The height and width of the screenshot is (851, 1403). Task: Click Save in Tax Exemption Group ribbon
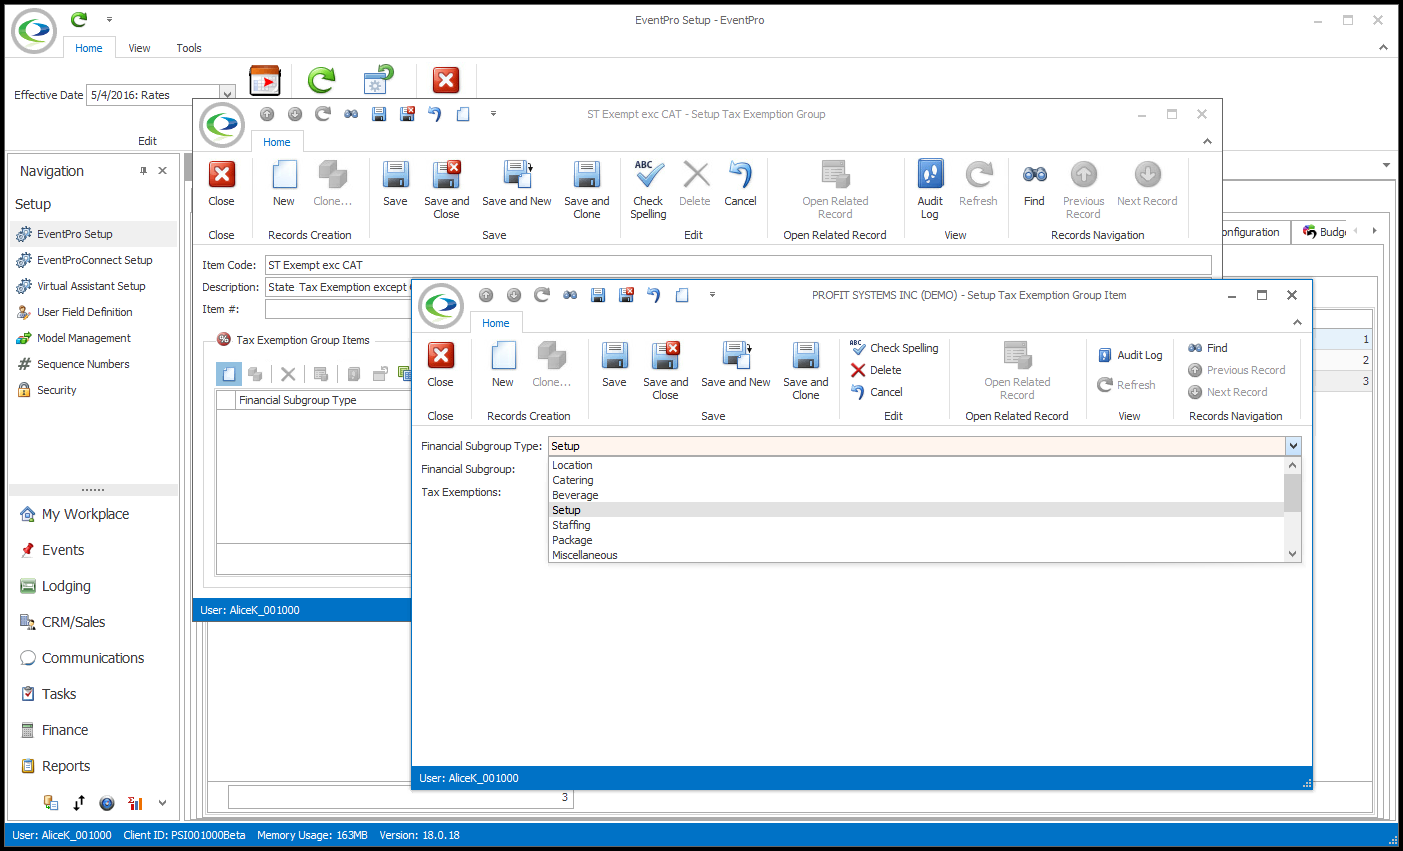[x=395, y=184]
